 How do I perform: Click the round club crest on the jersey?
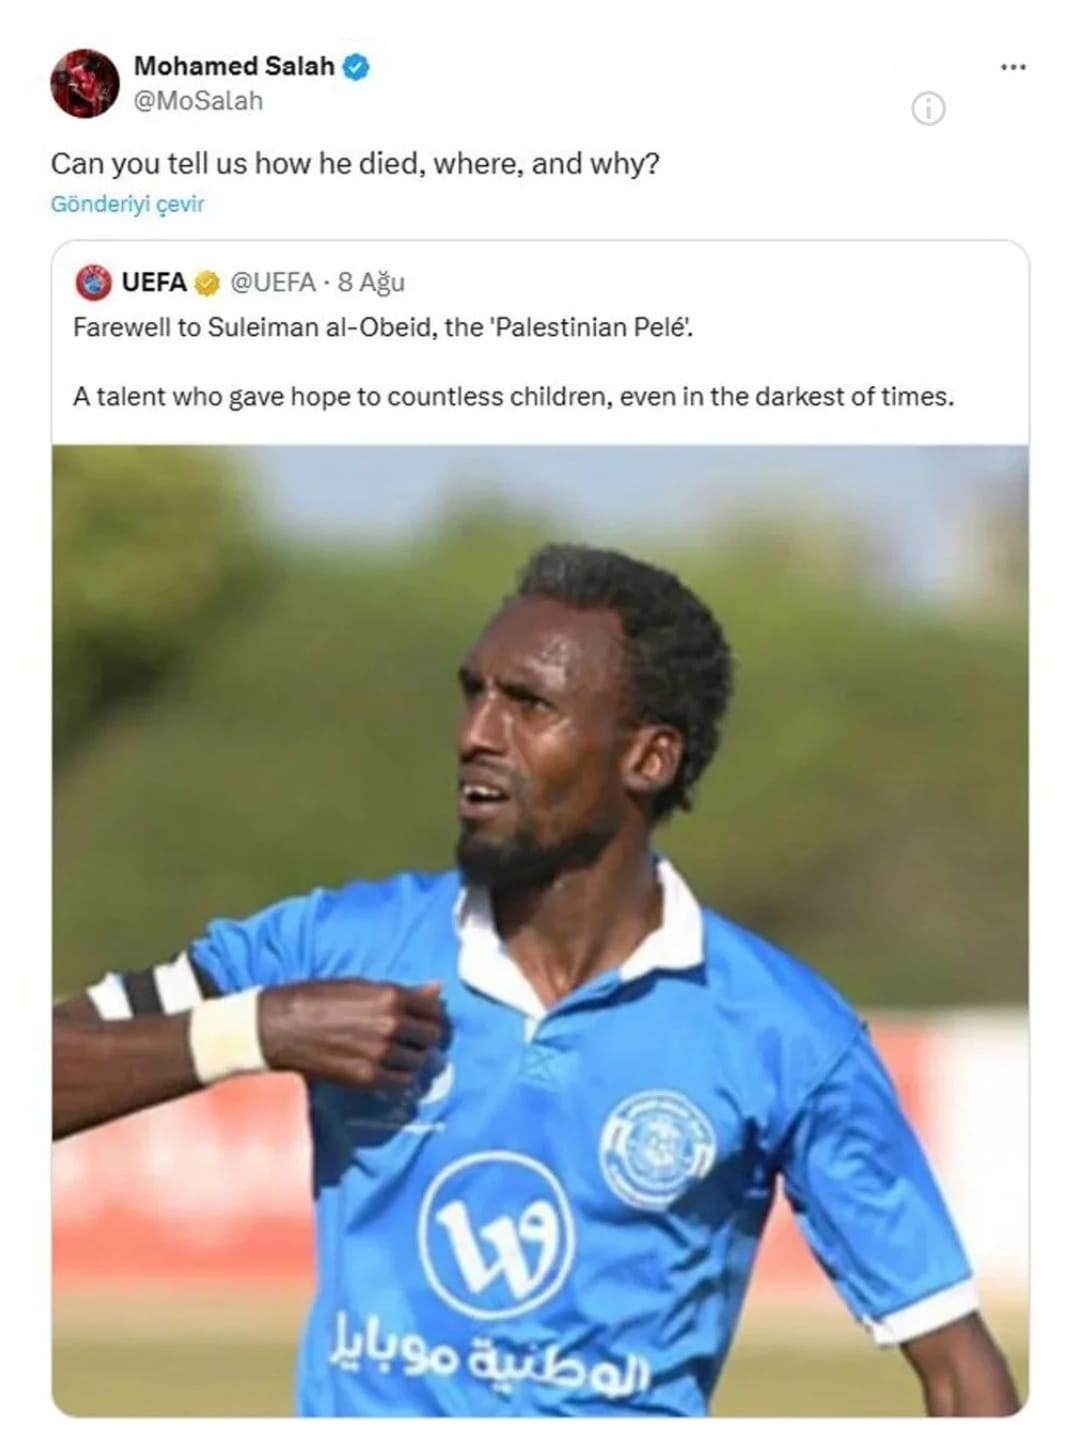657,1150
